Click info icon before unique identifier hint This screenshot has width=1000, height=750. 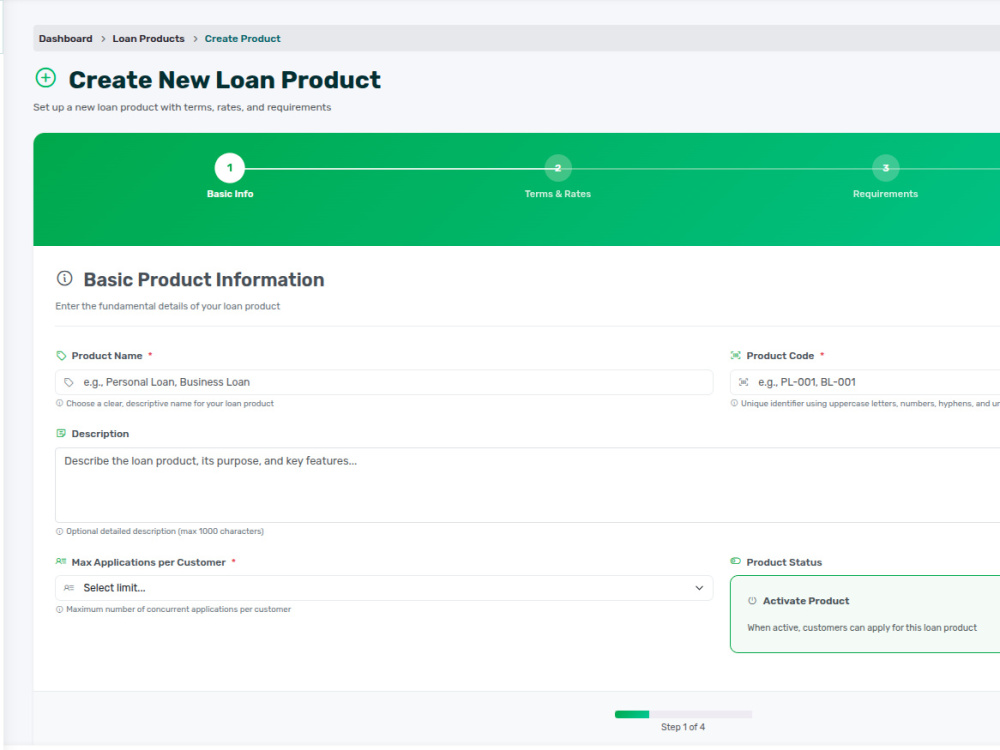734,403
